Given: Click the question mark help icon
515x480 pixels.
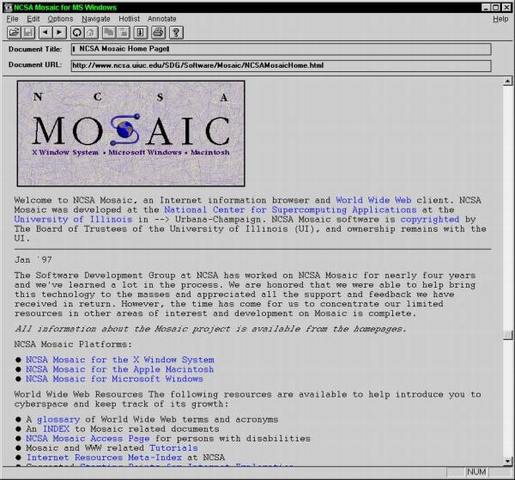Looking at the screenshot, I should point(176,33).
